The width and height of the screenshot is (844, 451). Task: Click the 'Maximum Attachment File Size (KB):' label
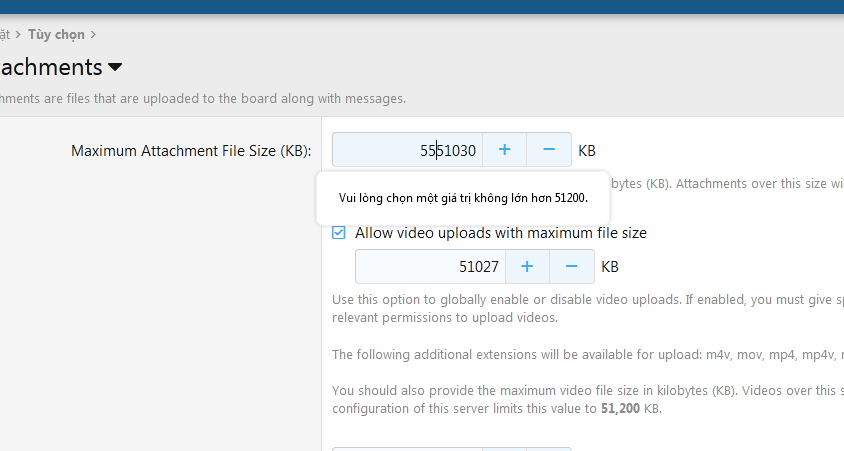[x=191, y=151]
